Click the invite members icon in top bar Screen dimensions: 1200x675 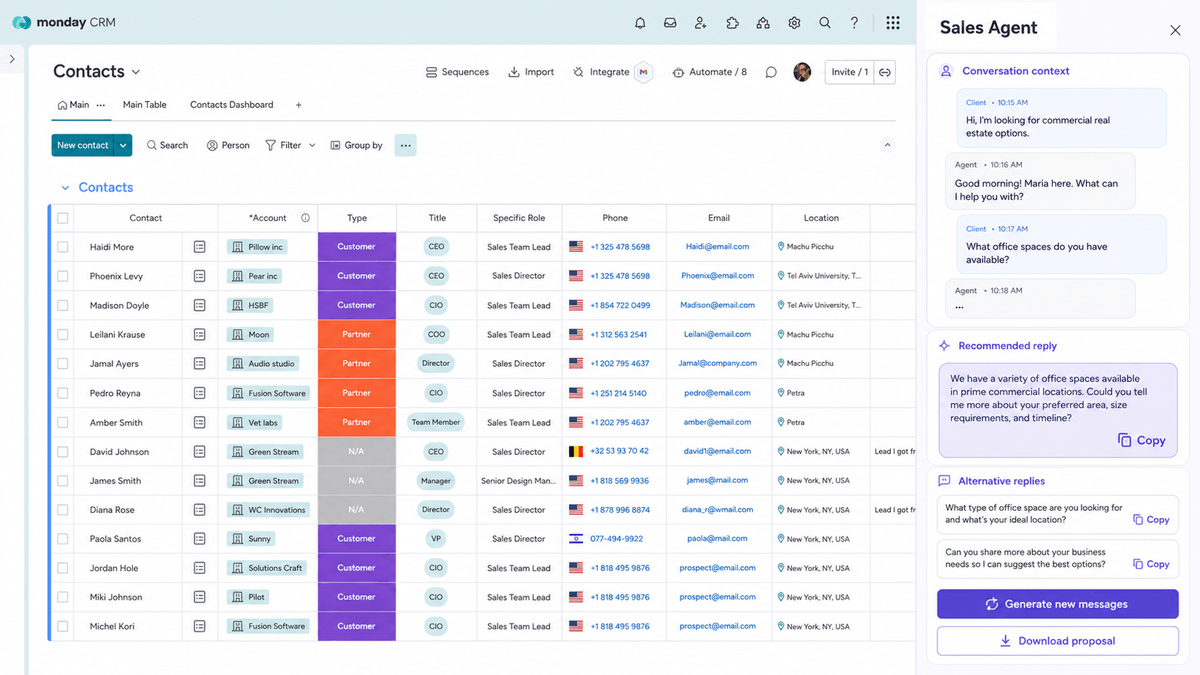point(701,22)
